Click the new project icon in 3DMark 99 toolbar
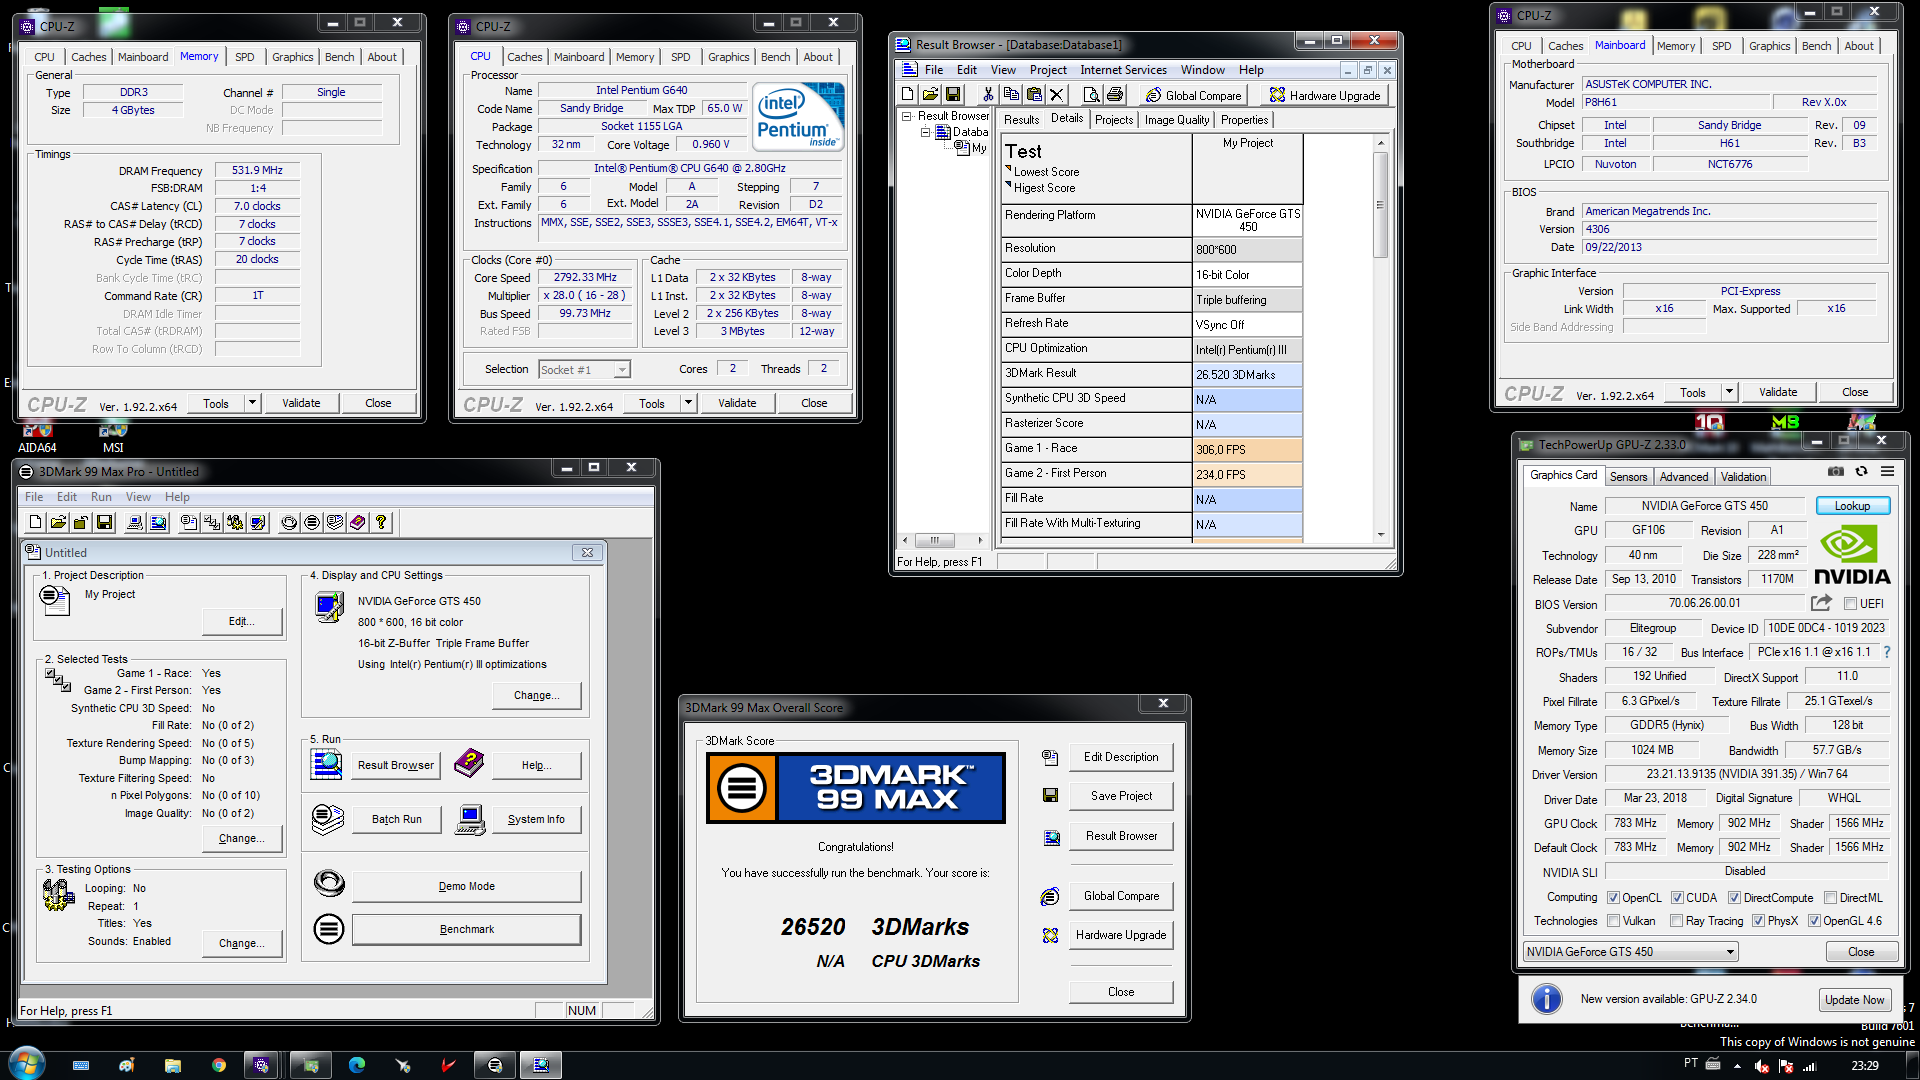 [36, 522]
